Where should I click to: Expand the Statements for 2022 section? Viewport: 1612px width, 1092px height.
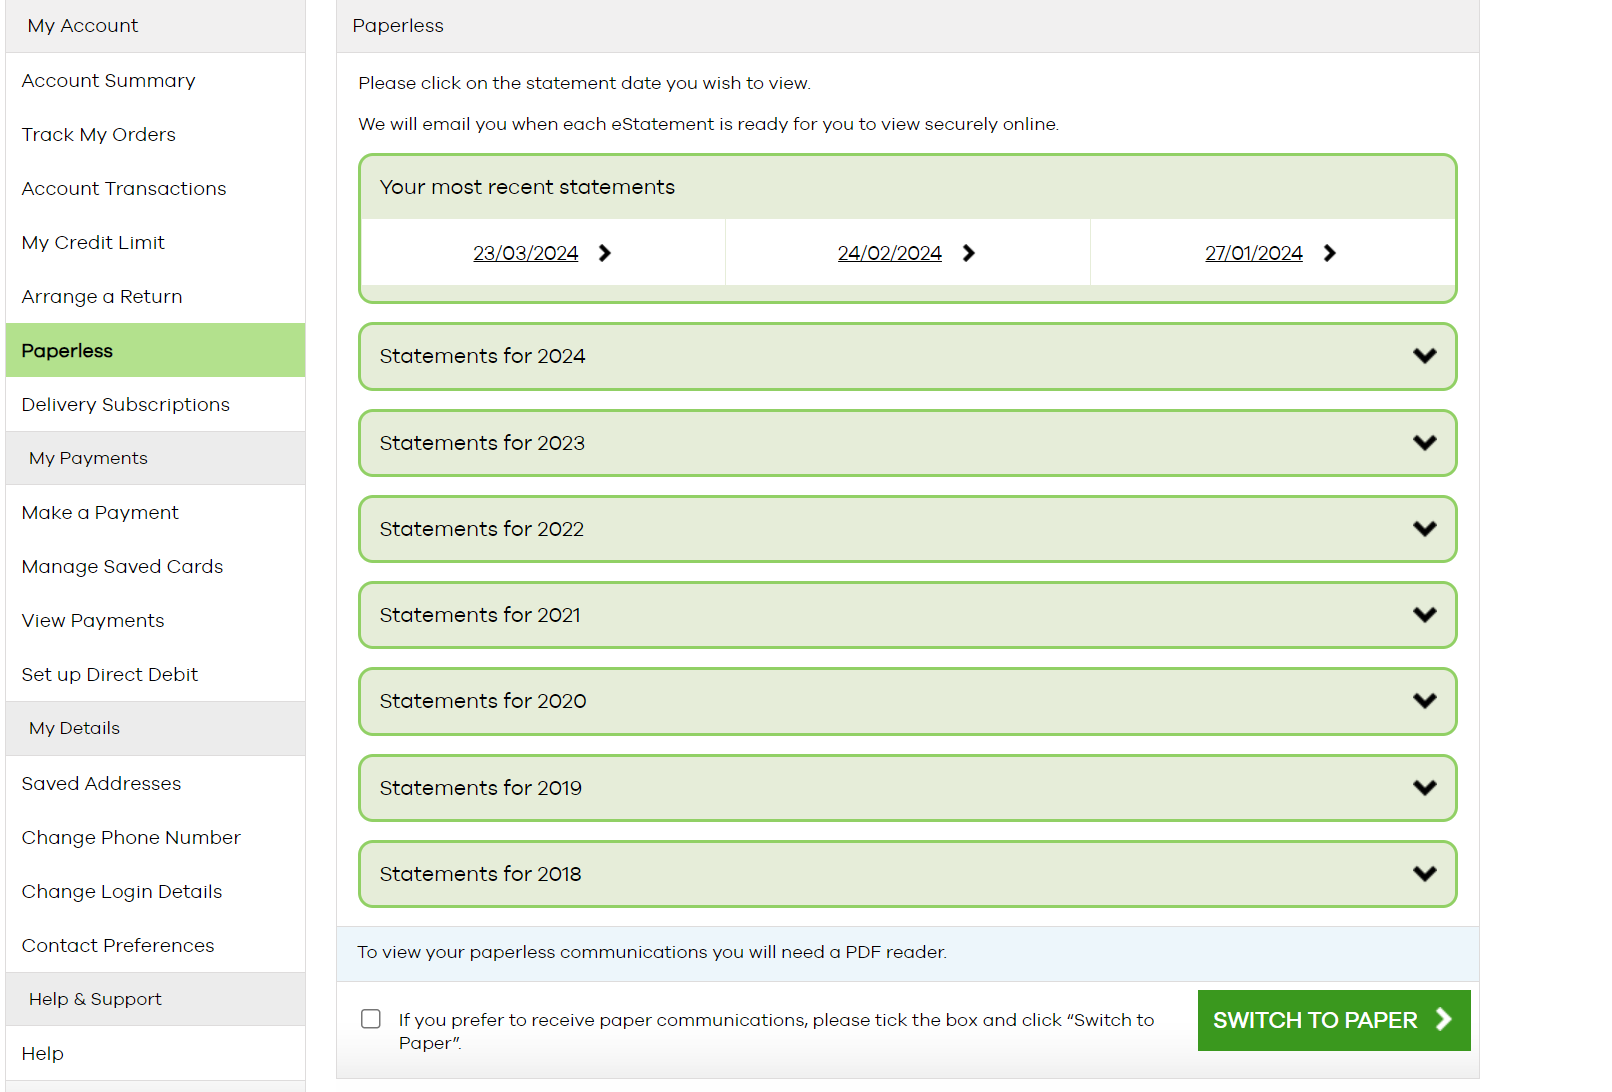coord(905,529)
